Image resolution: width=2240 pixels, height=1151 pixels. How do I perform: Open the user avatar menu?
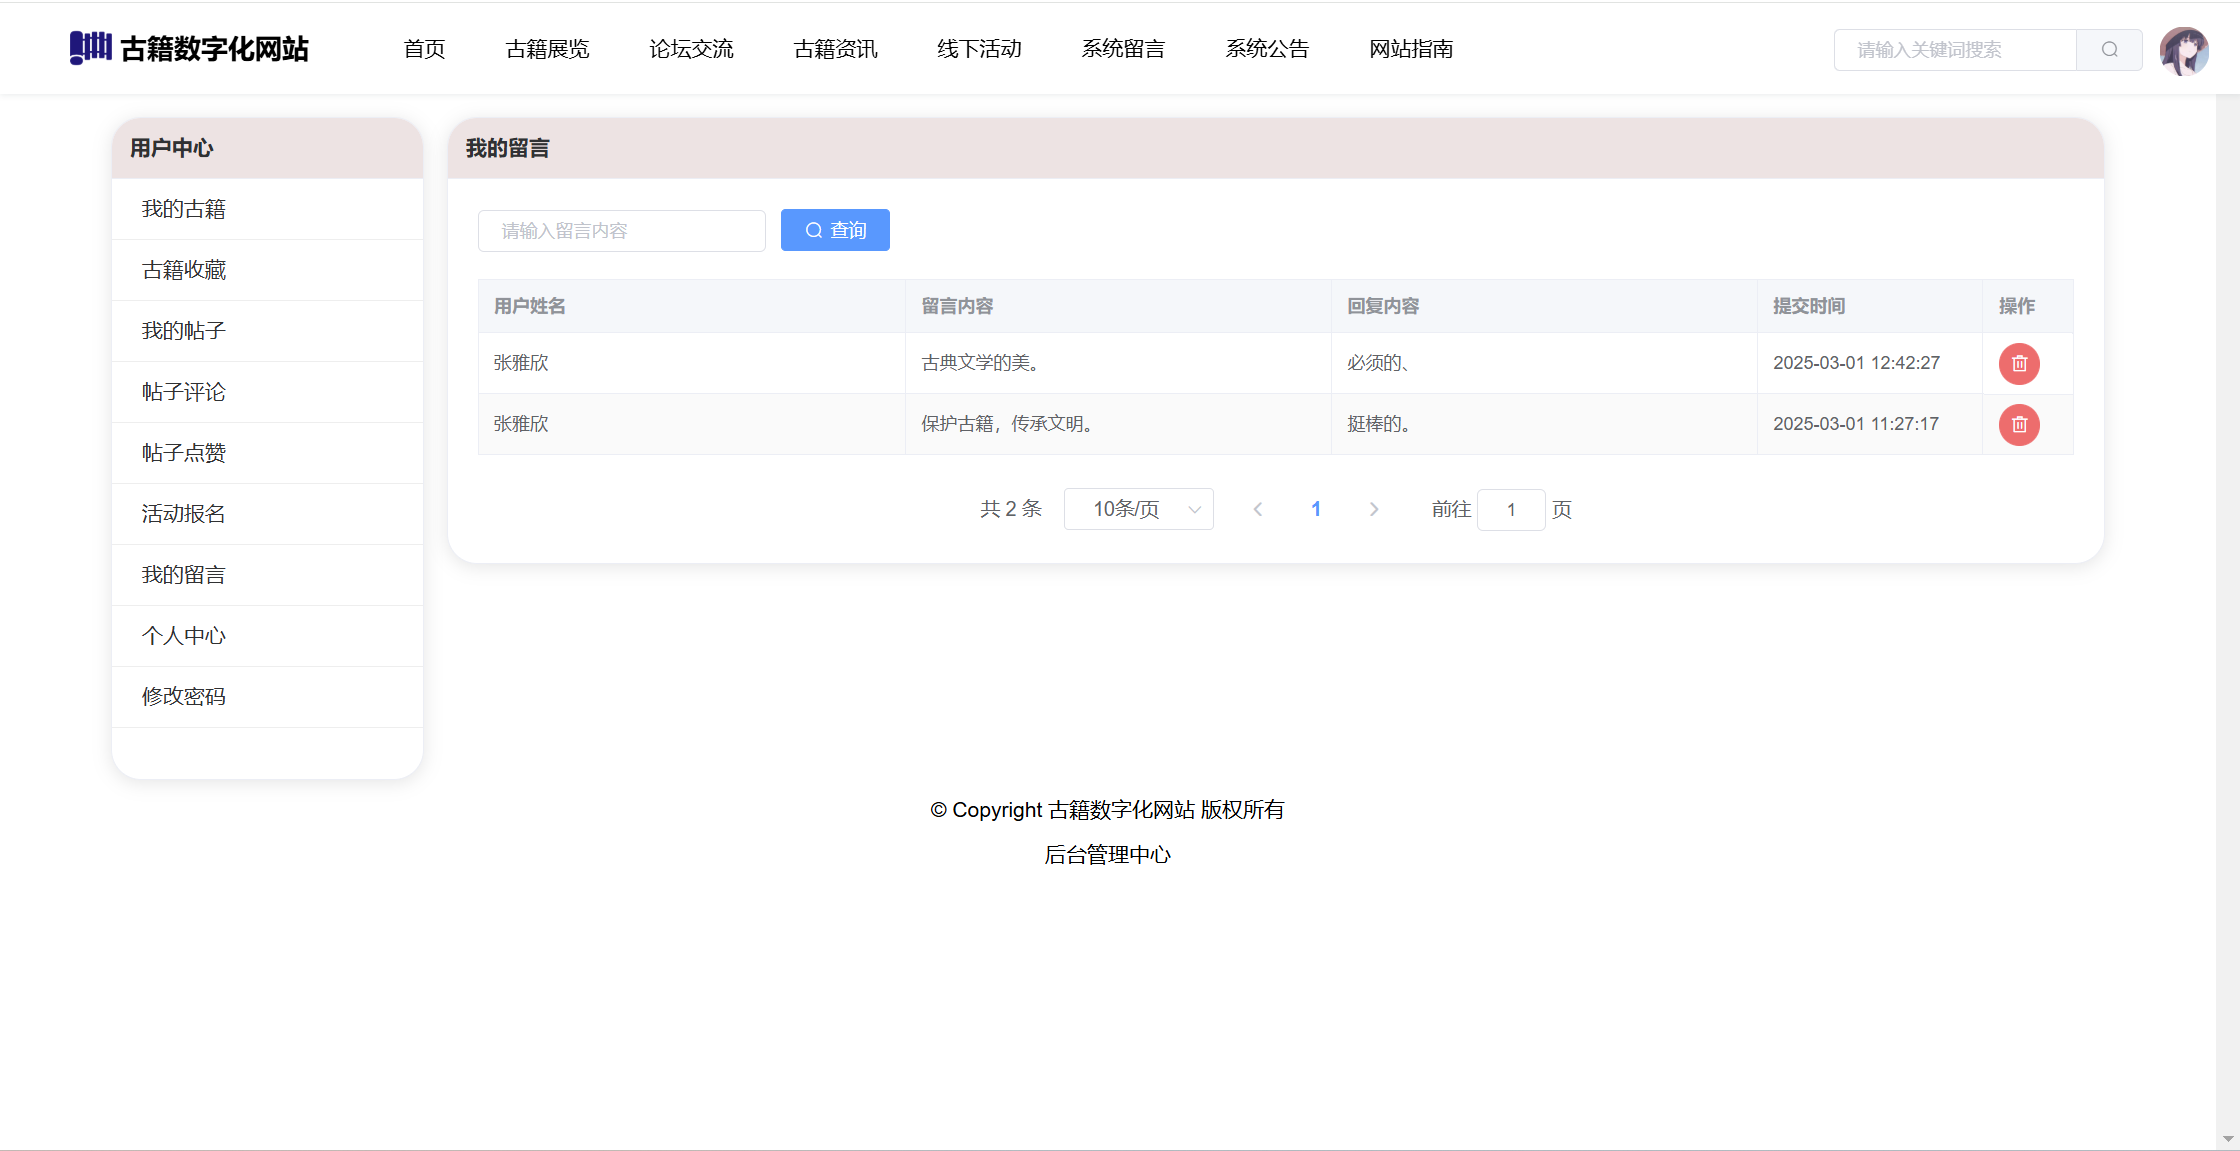pyautogui.click(x=2183, y=51)
